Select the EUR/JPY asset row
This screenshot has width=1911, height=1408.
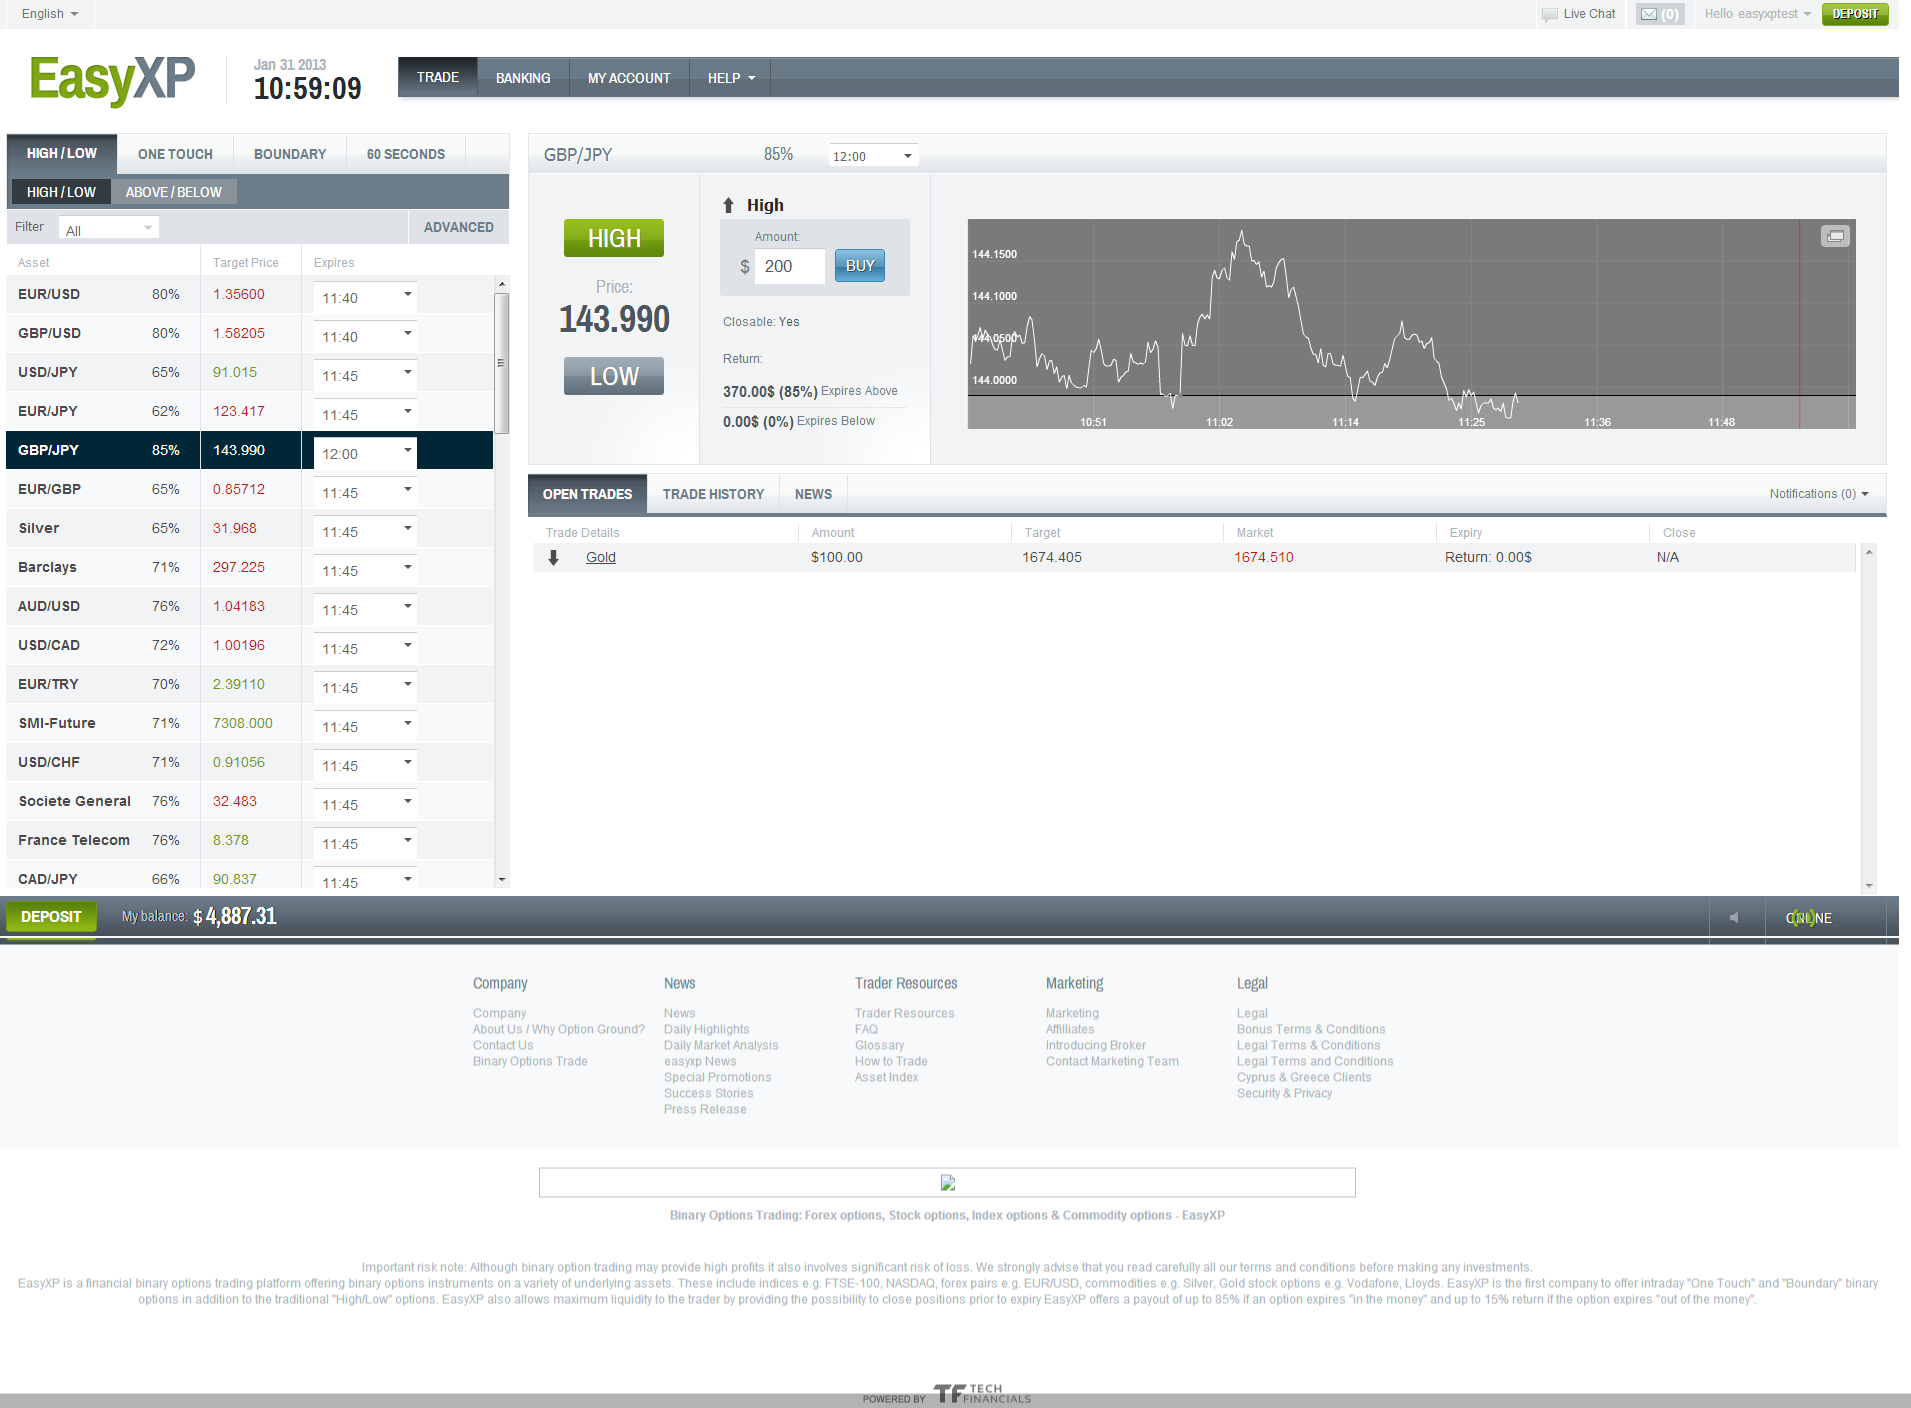250,411
